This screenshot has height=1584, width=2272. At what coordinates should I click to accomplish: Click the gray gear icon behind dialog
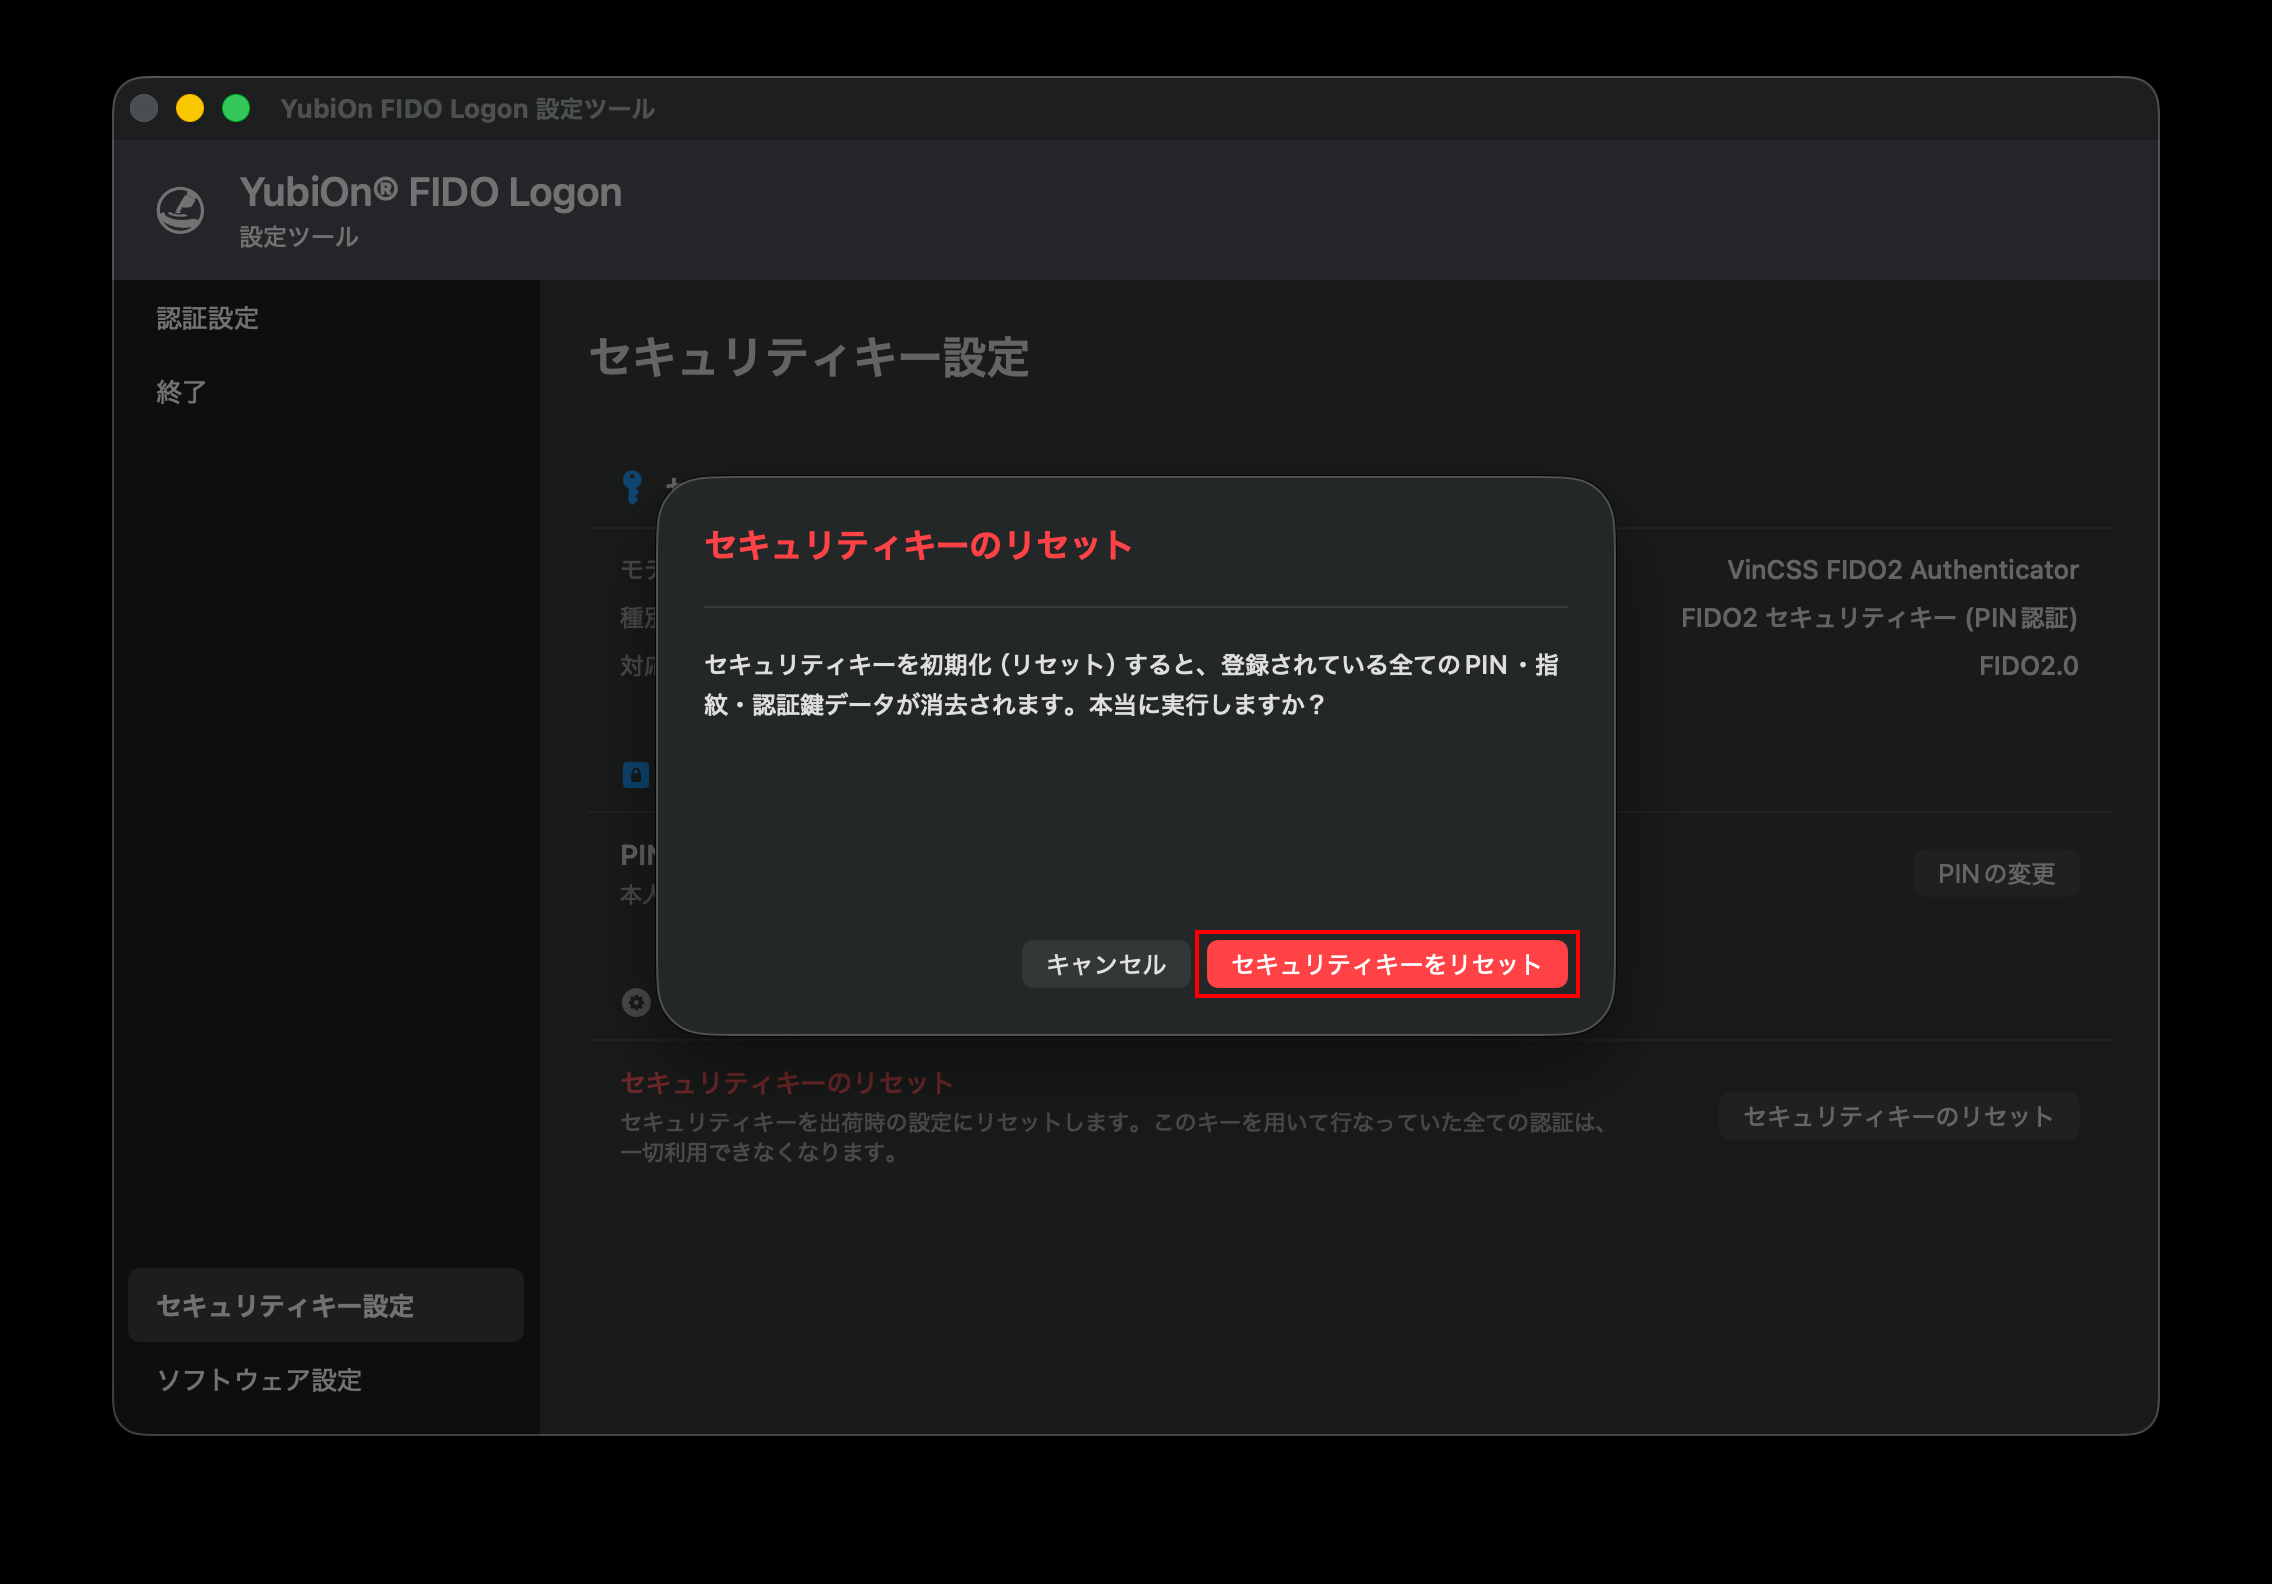pyautogui.click(x=636, y=1002)
